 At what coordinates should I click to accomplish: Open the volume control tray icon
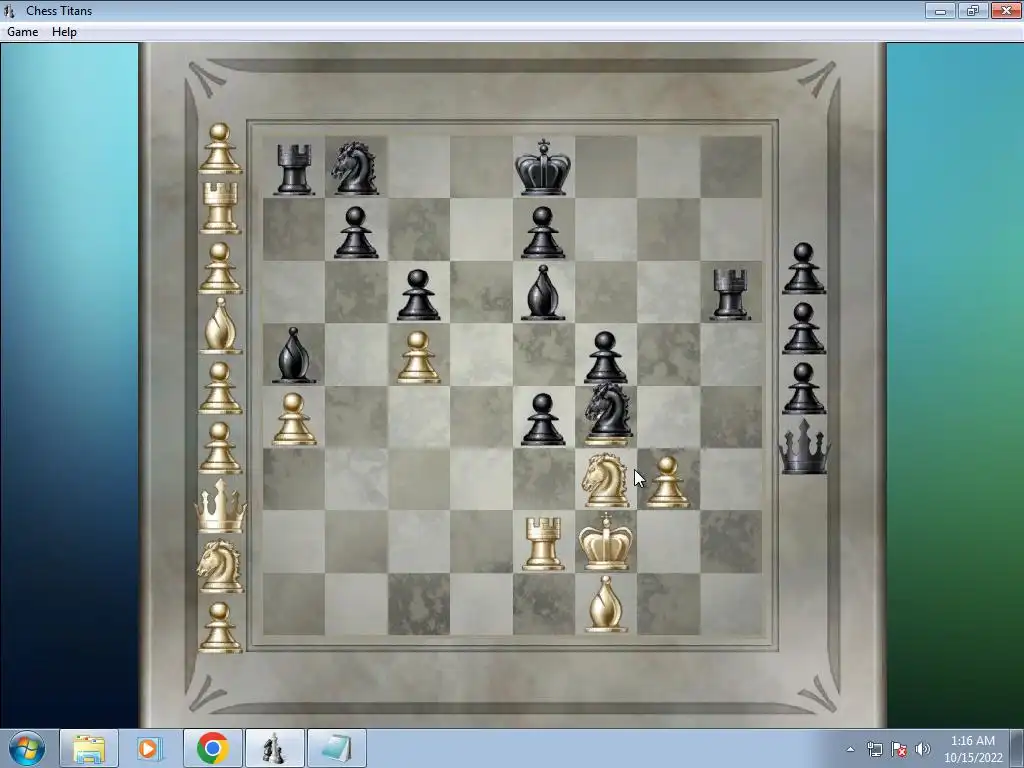point(923,749)
